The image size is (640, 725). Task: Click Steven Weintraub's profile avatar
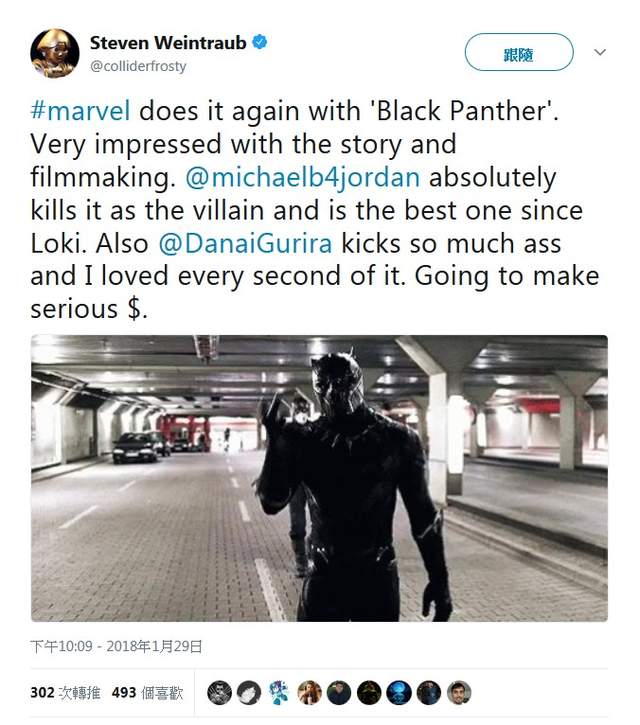[x=54, y=53]
